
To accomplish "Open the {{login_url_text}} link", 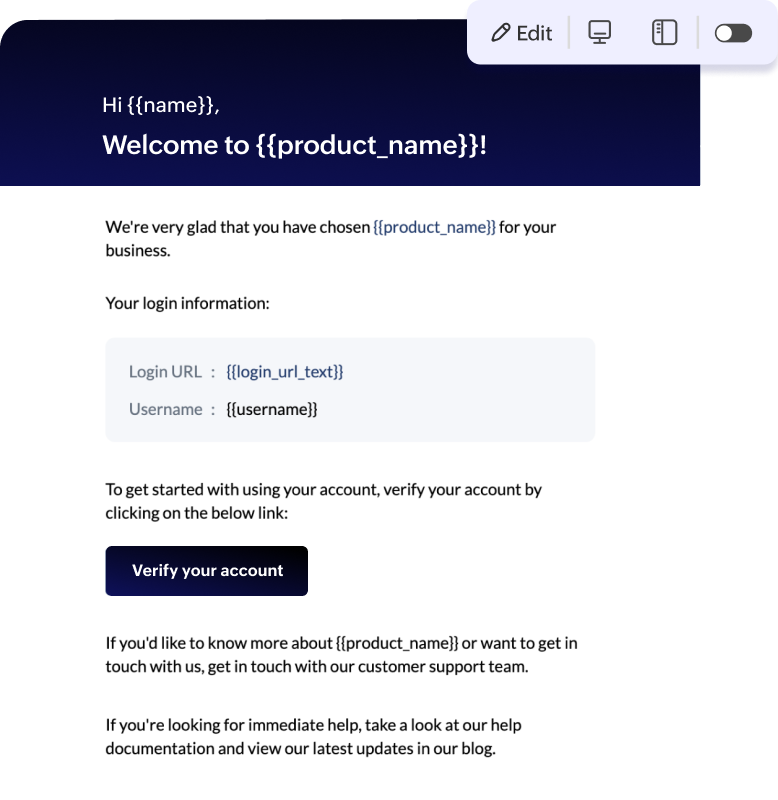I will [x=285, y=372].
